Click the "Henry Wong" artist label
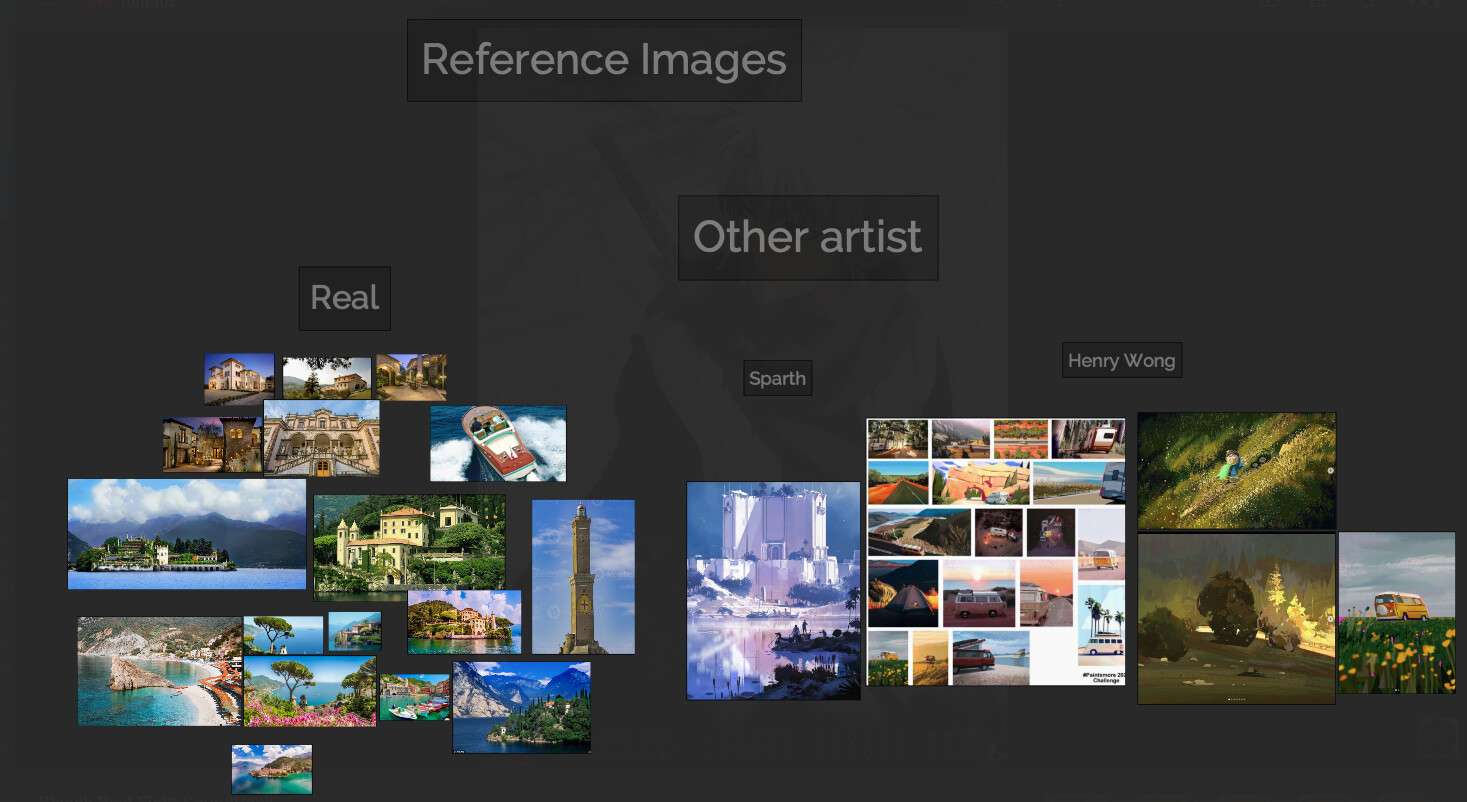 pyautogui.click(x=1121, y=359)
